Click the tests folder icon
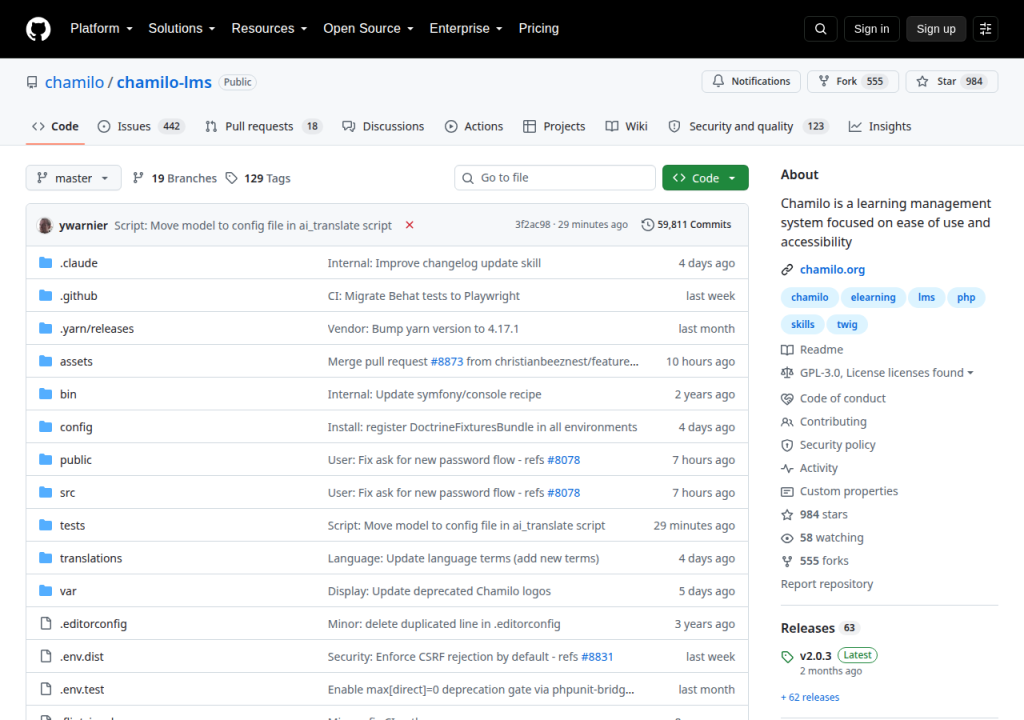This screenshot has height=720, width=1024. (45, 525)
